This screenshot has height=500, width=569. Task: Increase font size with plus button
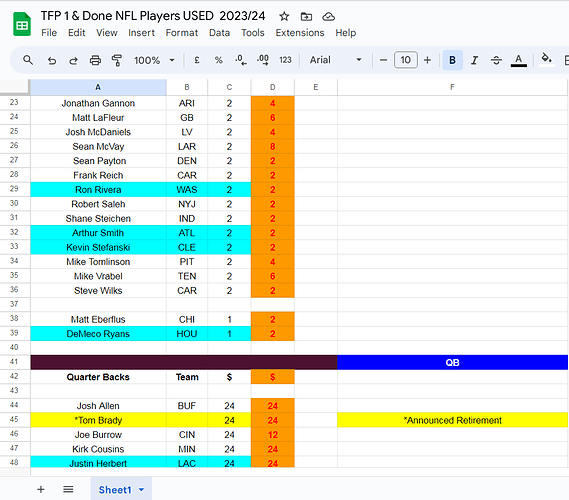tap(427, 60)
